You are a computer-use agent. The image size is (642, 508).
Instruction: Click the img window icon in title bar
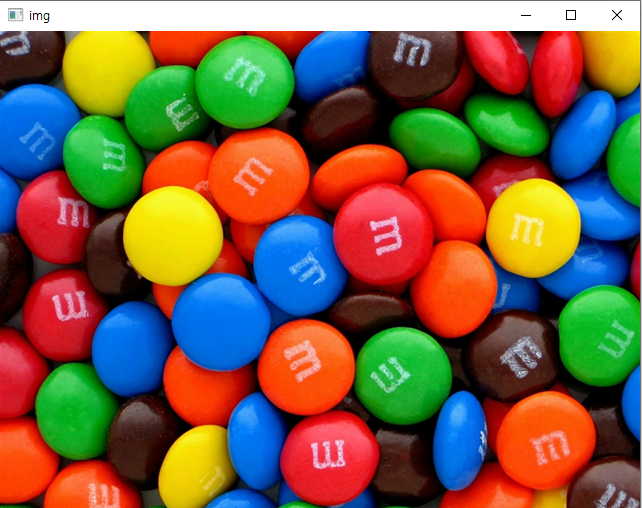tap(16, 15)
